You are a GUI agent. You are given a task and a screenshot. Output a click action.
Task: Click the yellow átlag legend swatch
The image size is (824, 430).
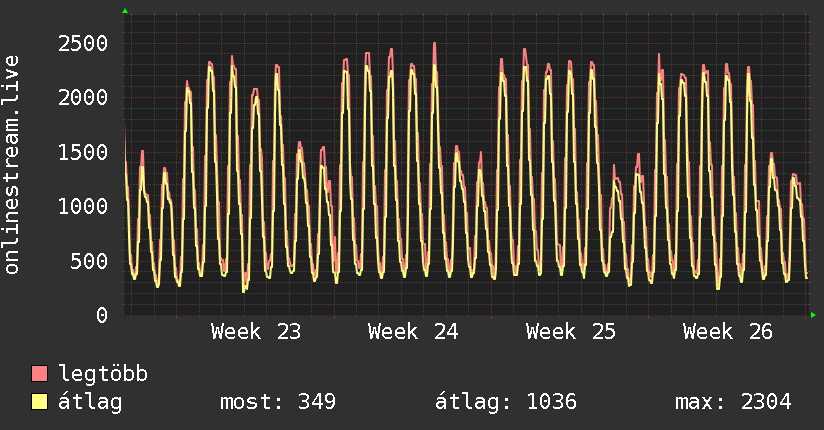[39, 402]
